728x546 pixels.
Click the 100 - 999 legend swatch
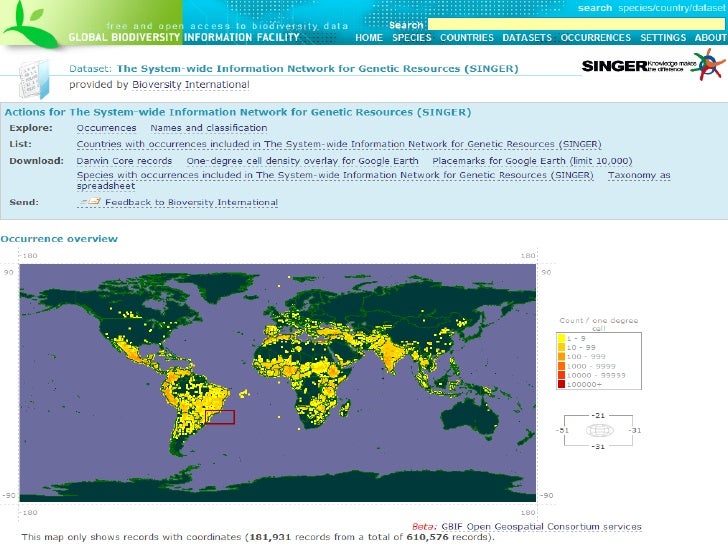point(561,357)
